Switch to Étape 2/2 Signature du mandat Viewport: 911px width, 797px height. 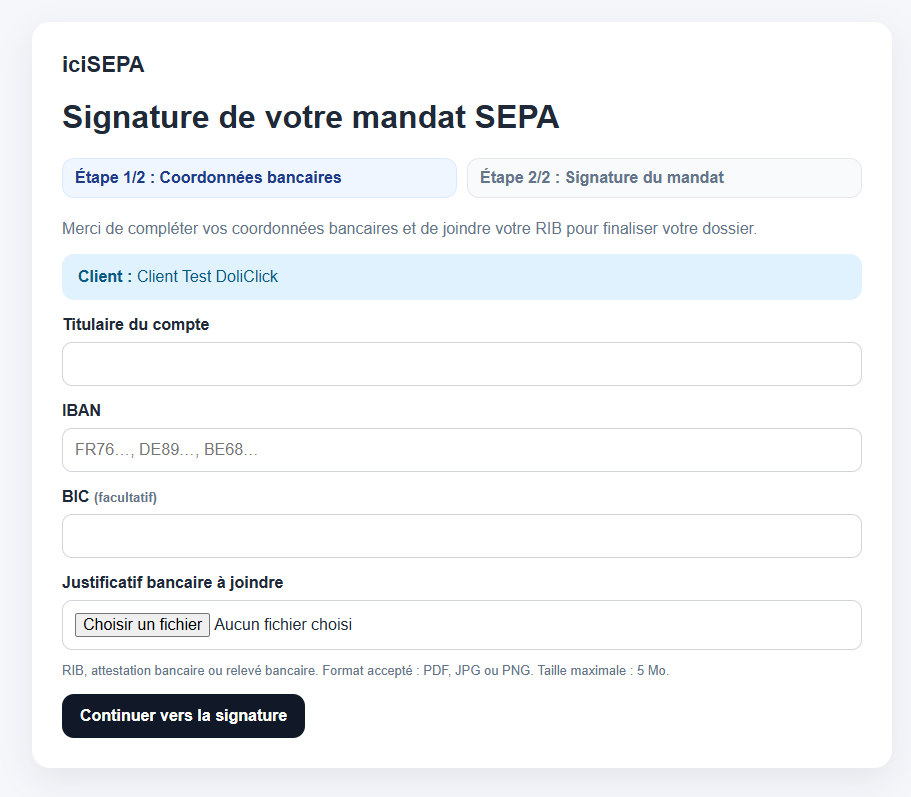tap(664, 178)
